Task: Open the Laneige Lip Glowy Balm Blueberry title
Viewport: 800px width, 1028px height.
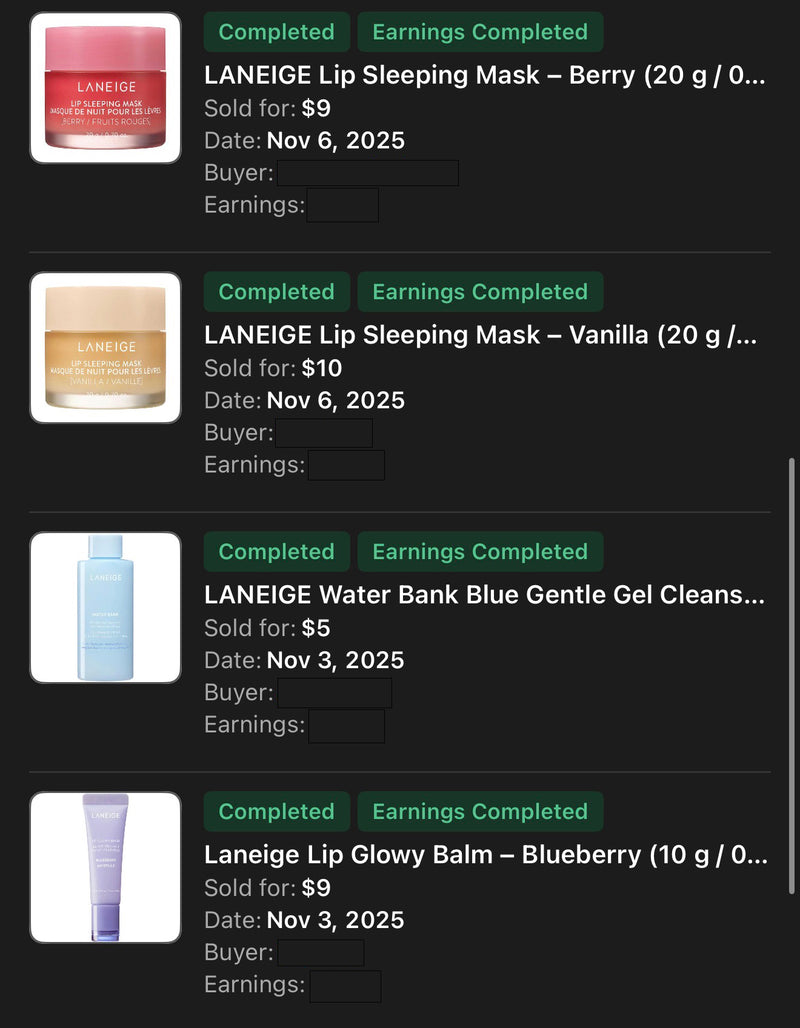Action: tap(485, 856)
